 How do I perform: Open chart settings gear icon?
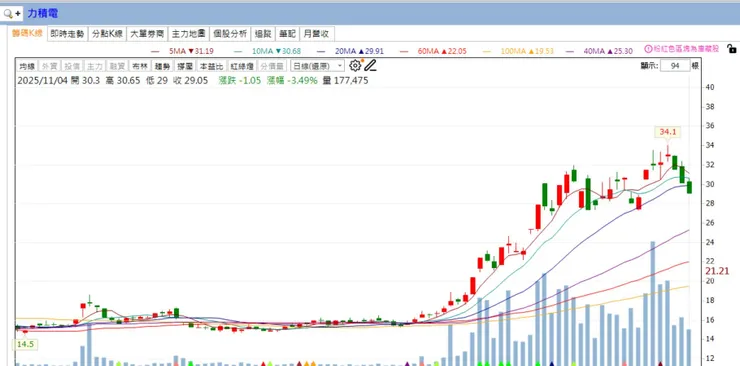(355, 66)
